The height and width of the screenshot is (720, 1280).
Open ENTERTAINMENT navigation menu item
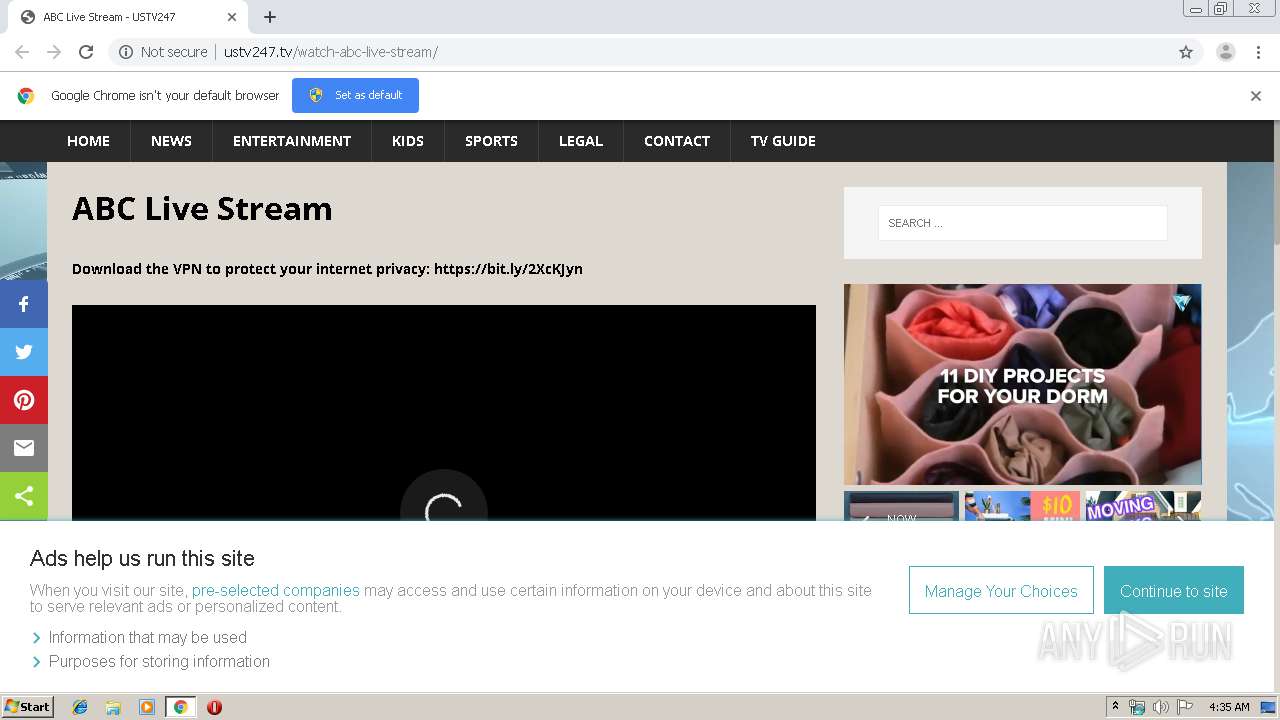[292, 141]
